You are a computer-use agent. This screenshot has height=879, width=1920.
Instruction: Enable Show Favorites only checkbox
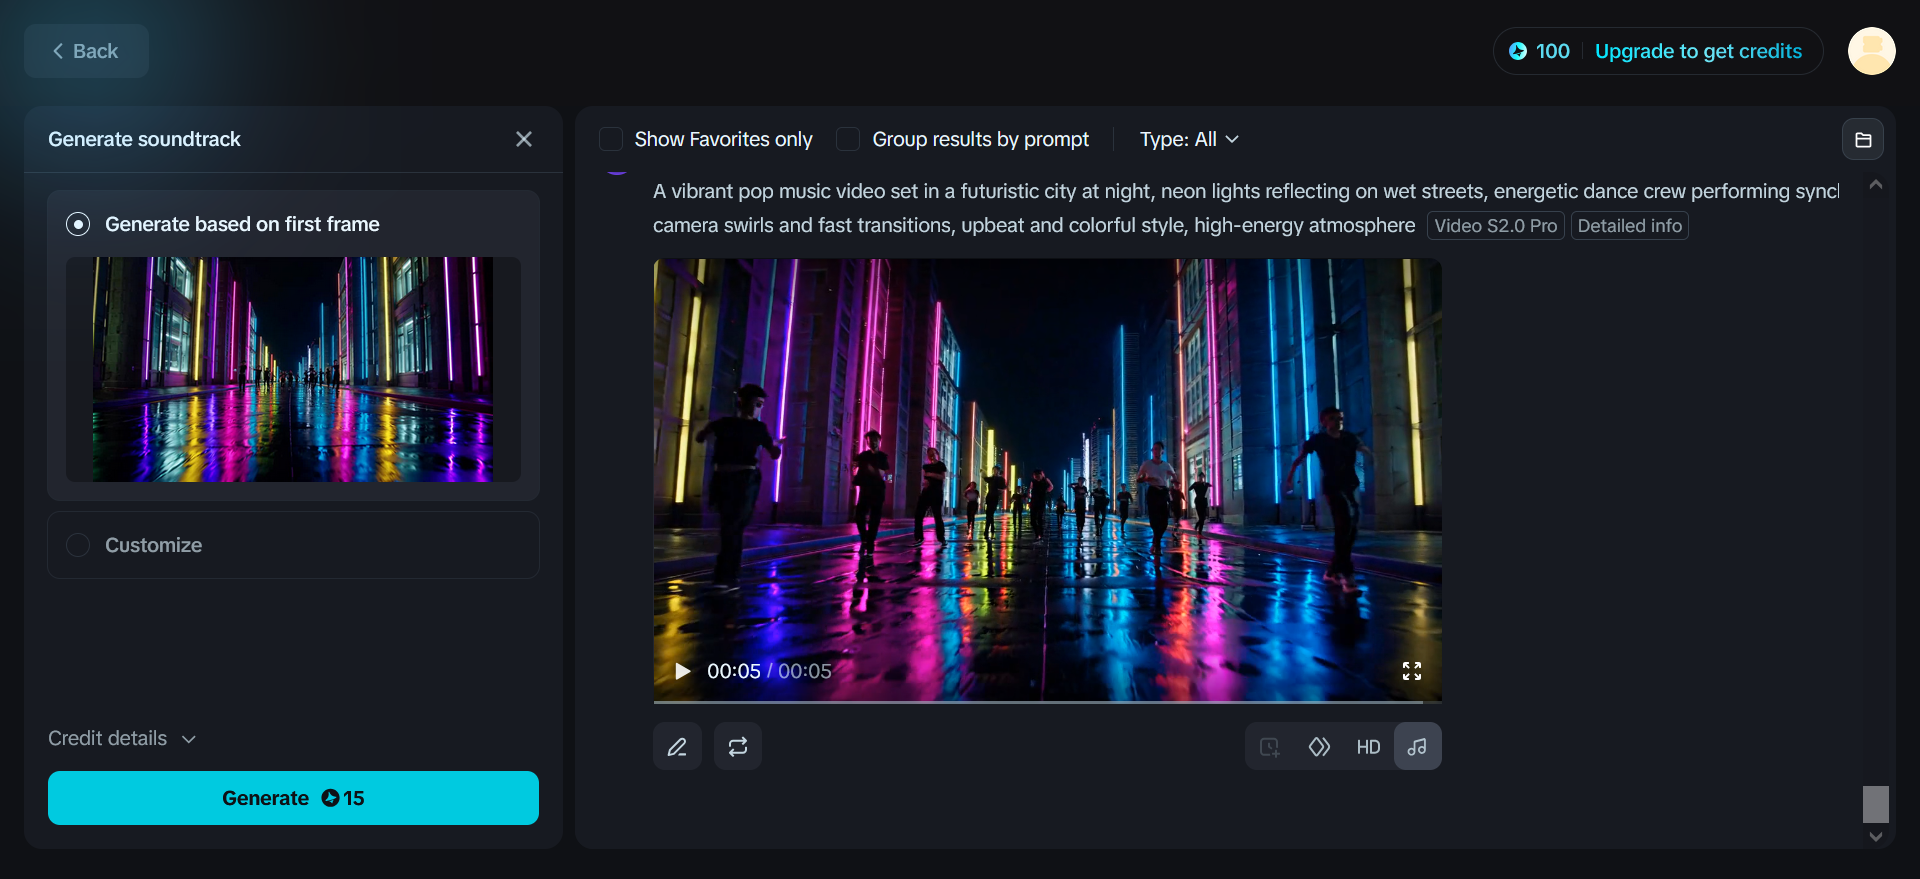(x=611, y=139)
